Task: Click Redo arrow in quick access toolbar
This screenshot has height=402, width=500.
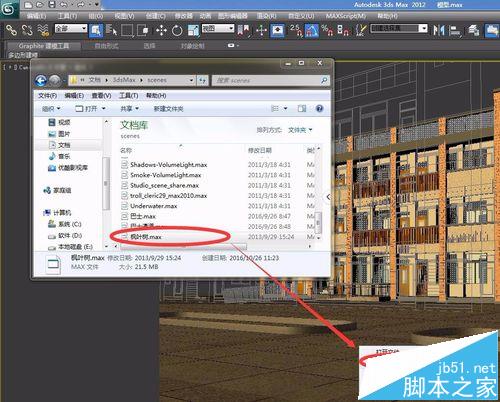Action: pos(81,5)
